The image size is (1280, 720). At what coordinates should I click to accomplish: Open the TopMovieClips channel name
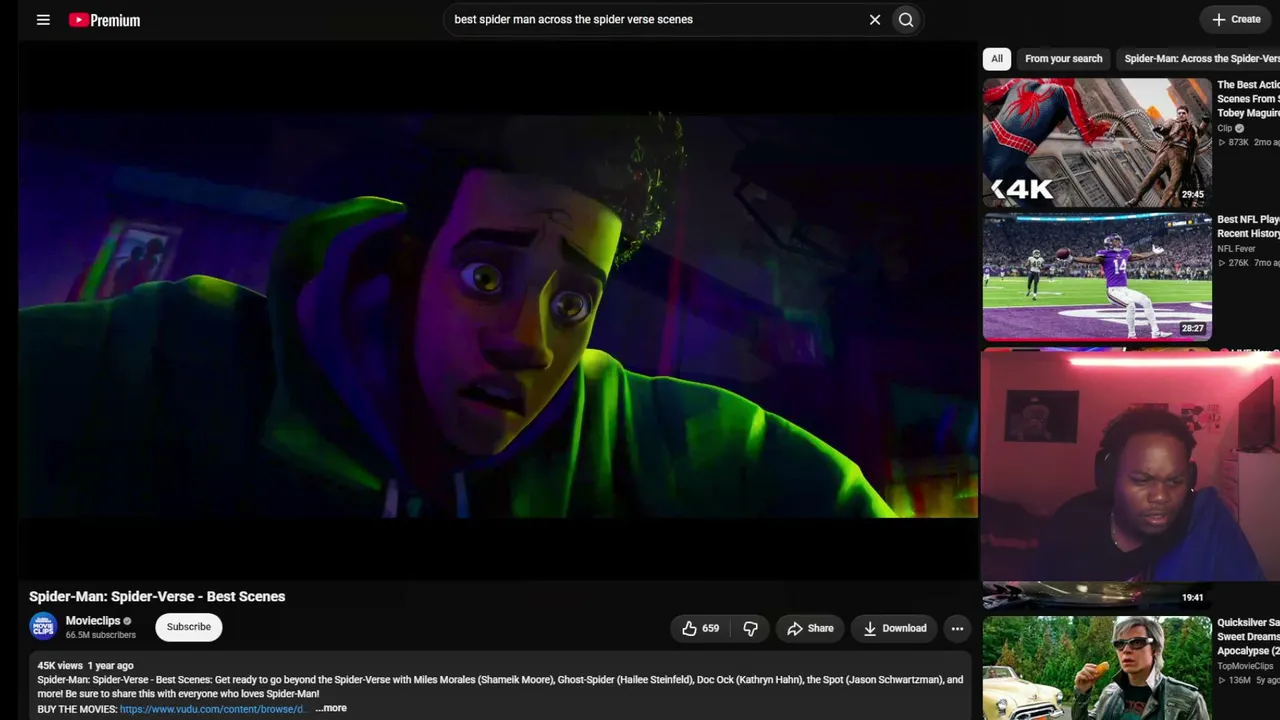(x=1246, y=666)
